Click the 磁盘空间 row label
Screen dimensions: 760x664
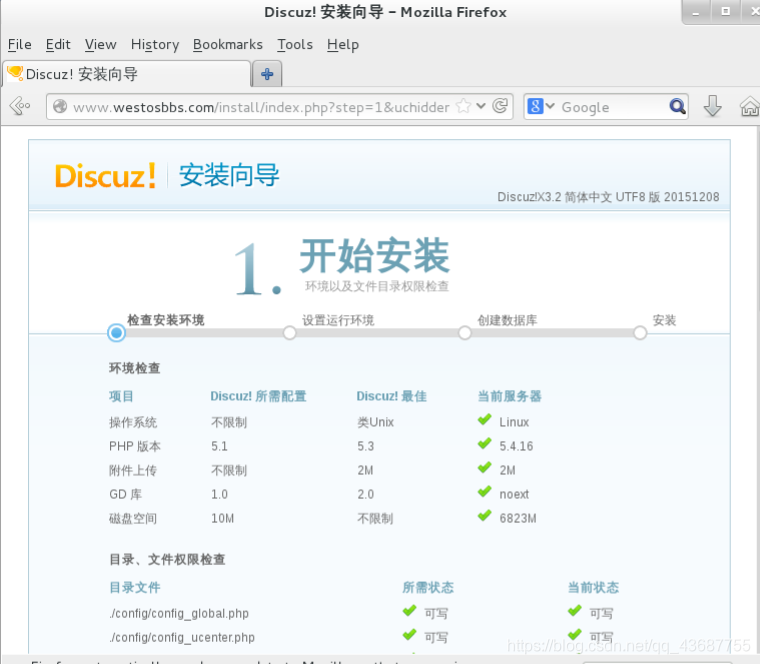coord(133,519)
